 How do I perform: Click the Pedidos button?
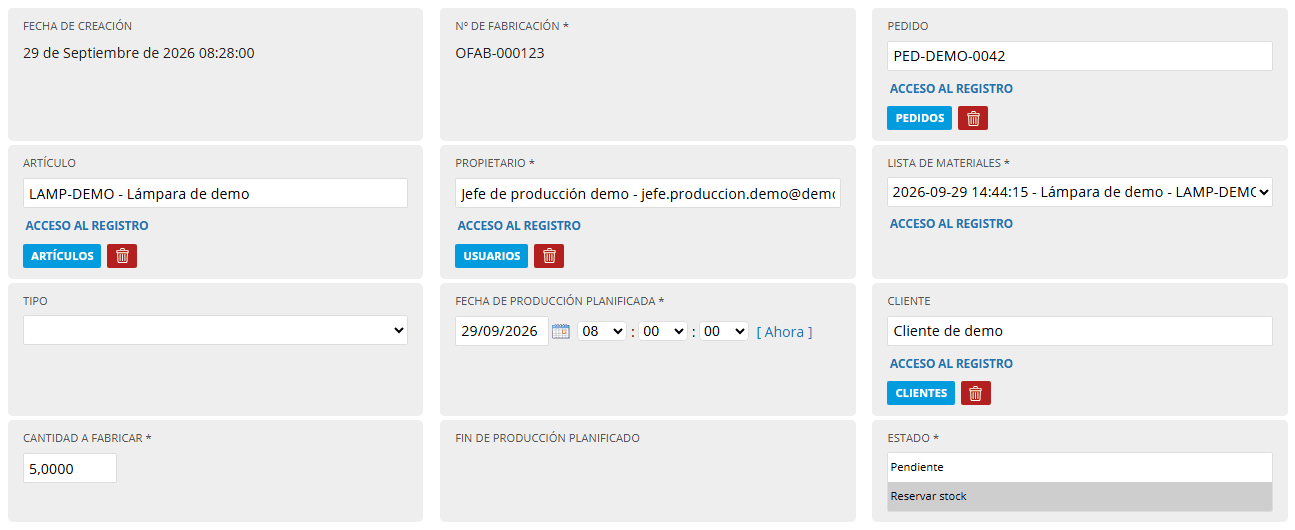pos(919,118)
